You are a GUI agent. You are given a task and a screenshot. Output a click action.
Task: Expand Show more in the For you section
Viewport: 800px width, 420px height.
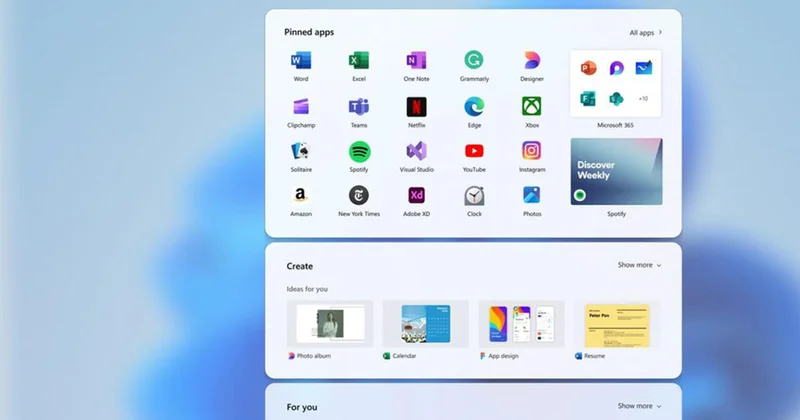tap(639, 406)
